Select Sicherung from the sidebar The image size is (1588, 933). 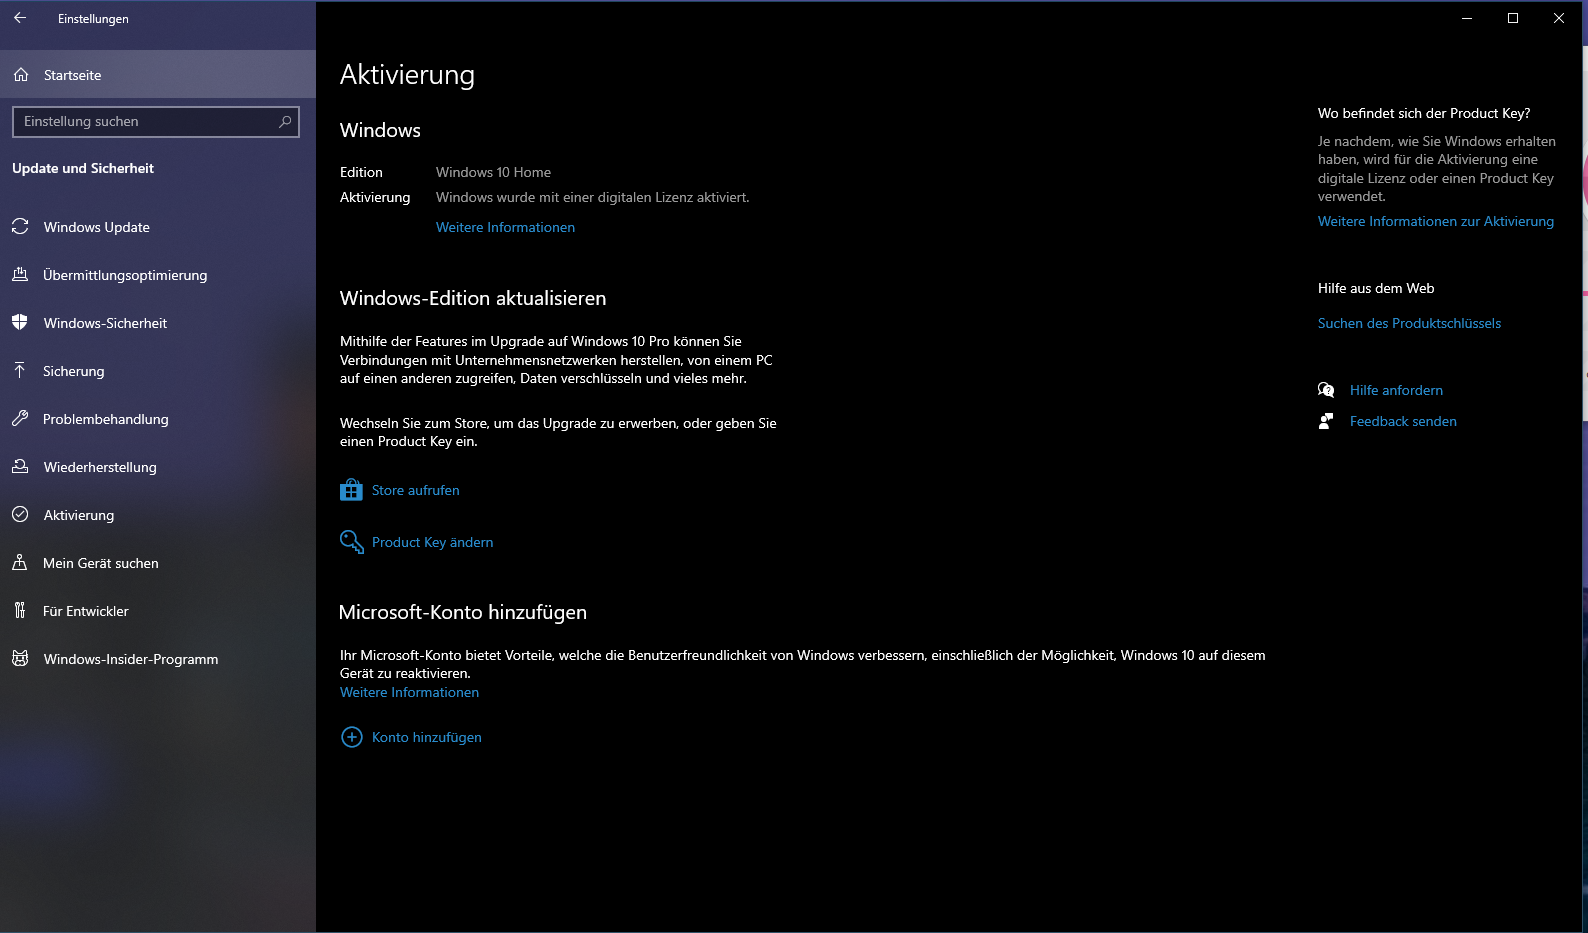(158, 371)
